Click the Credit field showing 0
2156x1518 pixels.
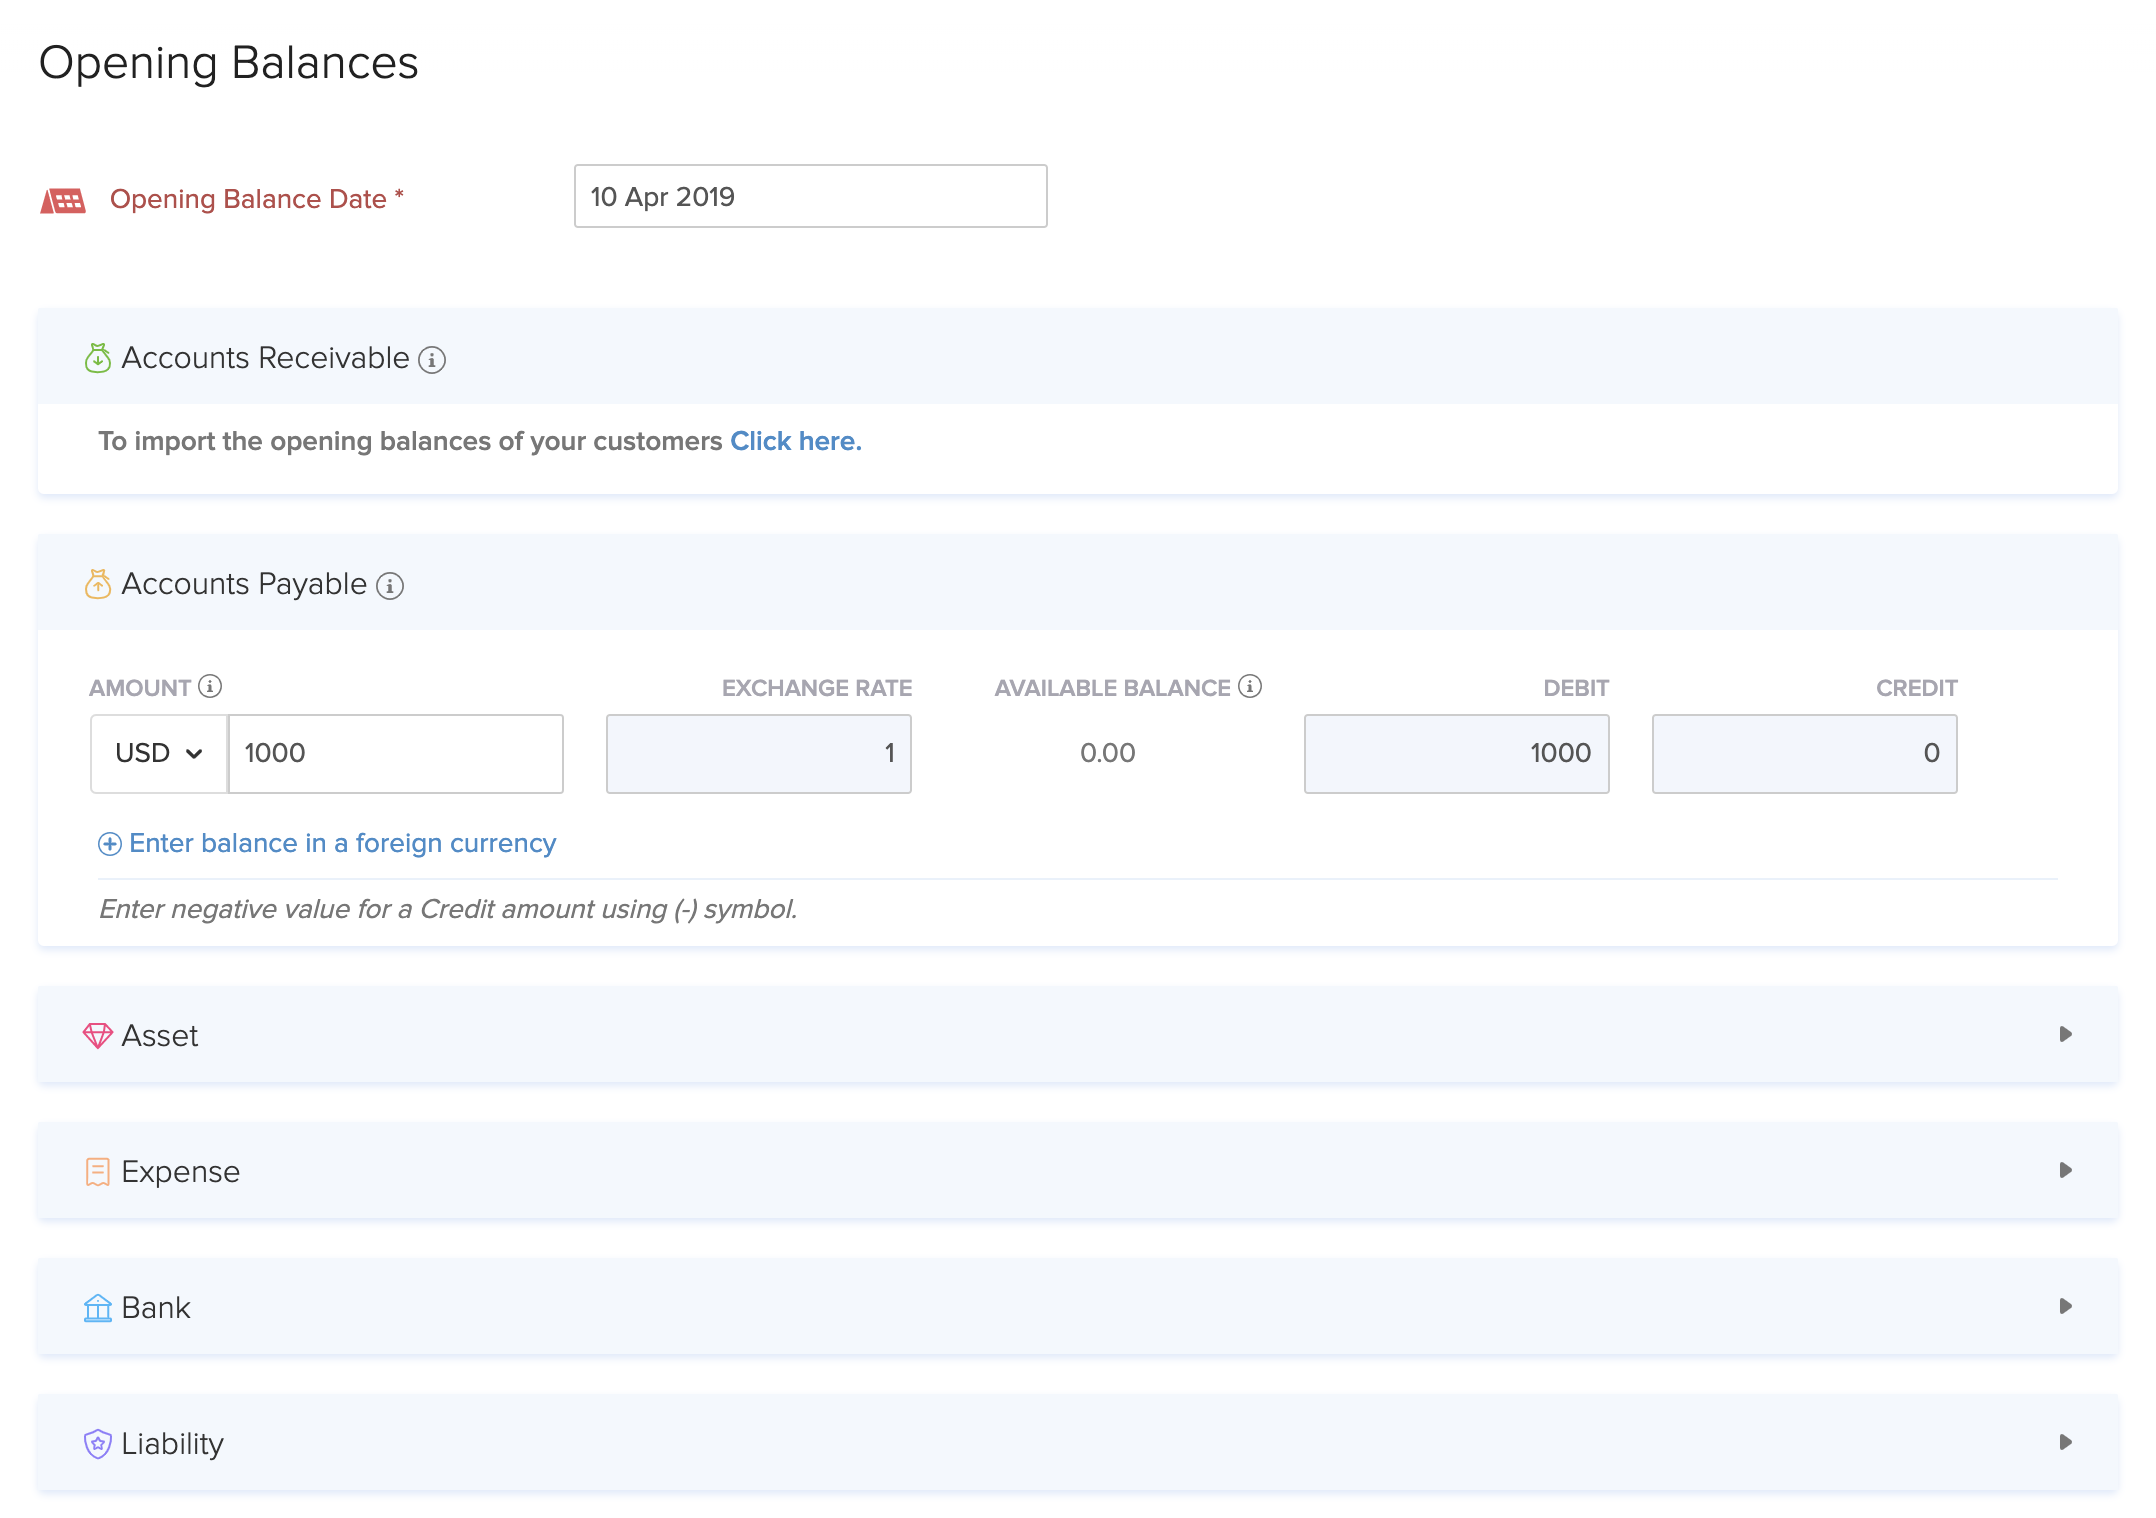click(x=1804, y=754)
